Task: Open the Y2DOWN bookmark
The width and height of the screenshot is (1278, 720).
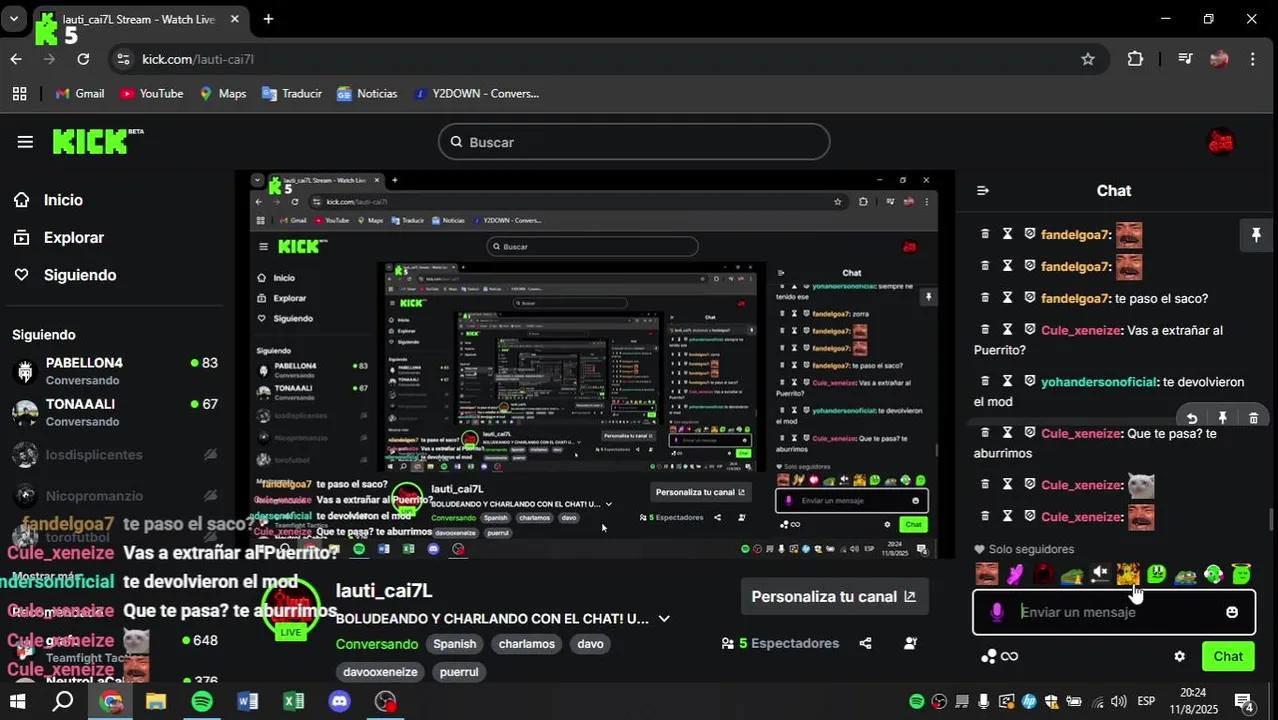Action: click(476, 93)
